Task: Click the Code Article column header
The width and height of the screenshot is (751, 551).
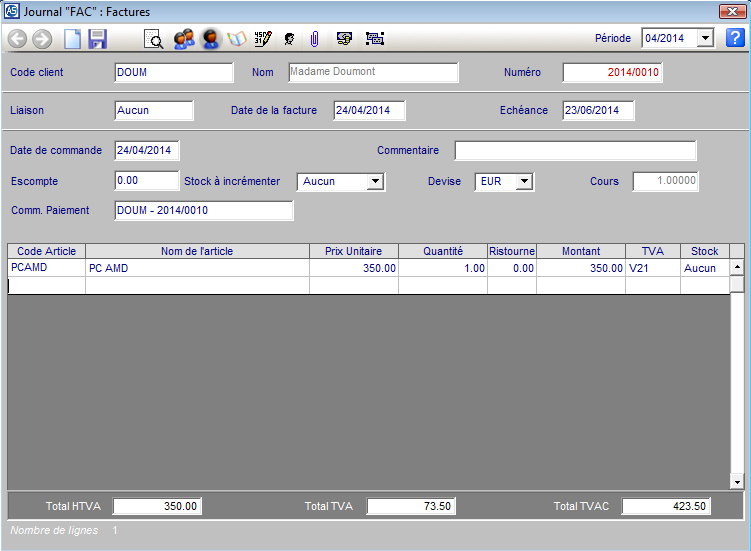Action: click(x=46, y=251)
